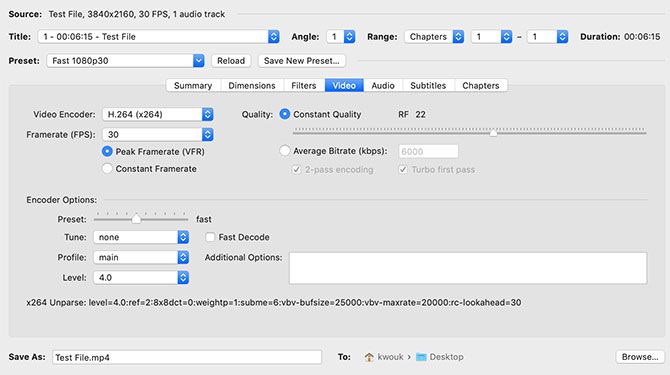Click the start chapter popup arrows

point(506,37)
